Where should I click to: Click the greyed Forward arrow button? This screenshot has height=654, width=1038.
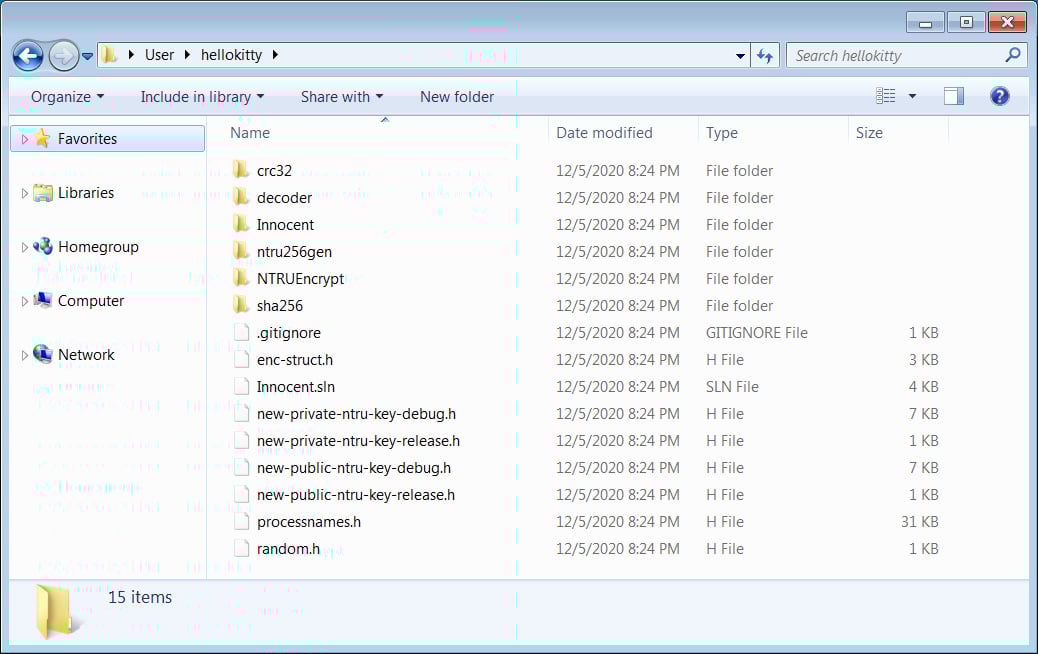(64, 56)
